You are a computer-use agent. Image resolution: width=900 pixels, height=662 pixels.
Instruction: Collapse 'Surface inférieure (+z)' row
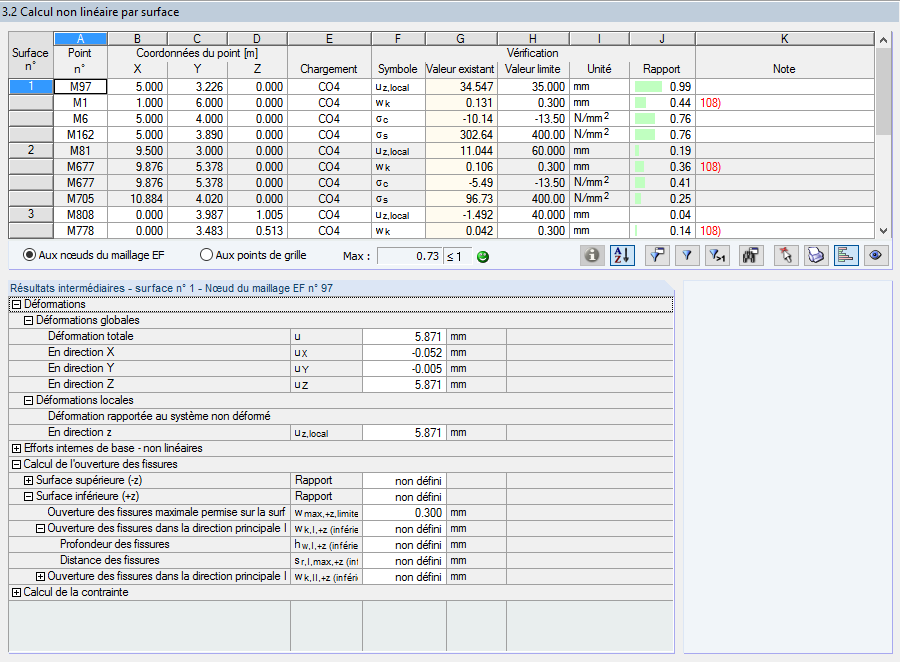pyautogui.click(x=28, y=497)
